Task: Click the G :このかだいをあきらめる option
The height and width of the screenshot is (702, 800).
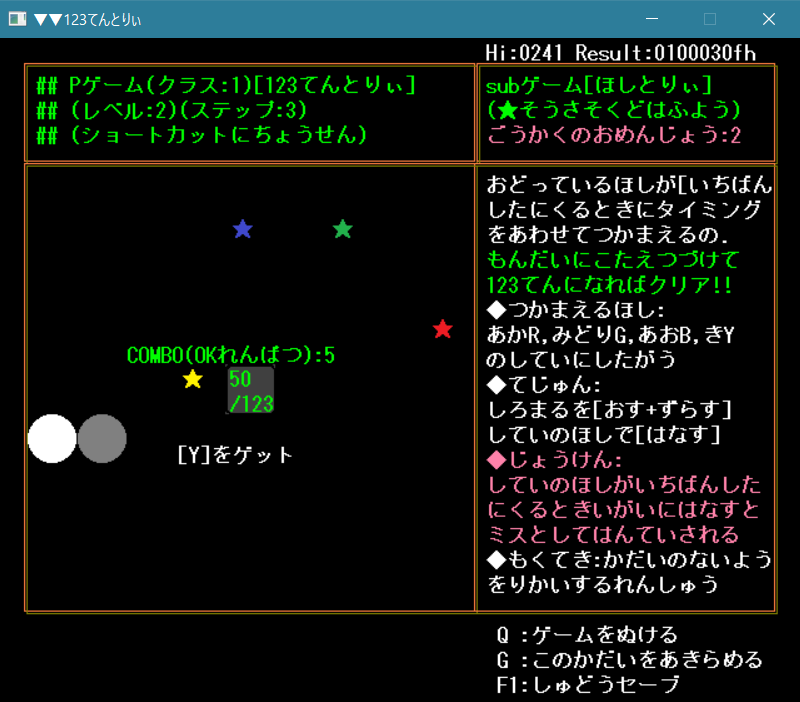Action: [630, 660]
